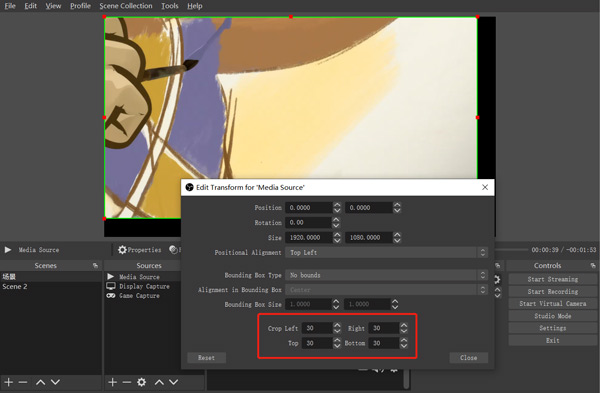
Task: Select the 场景 scene in Scenes list
Action: coord(51,276)
